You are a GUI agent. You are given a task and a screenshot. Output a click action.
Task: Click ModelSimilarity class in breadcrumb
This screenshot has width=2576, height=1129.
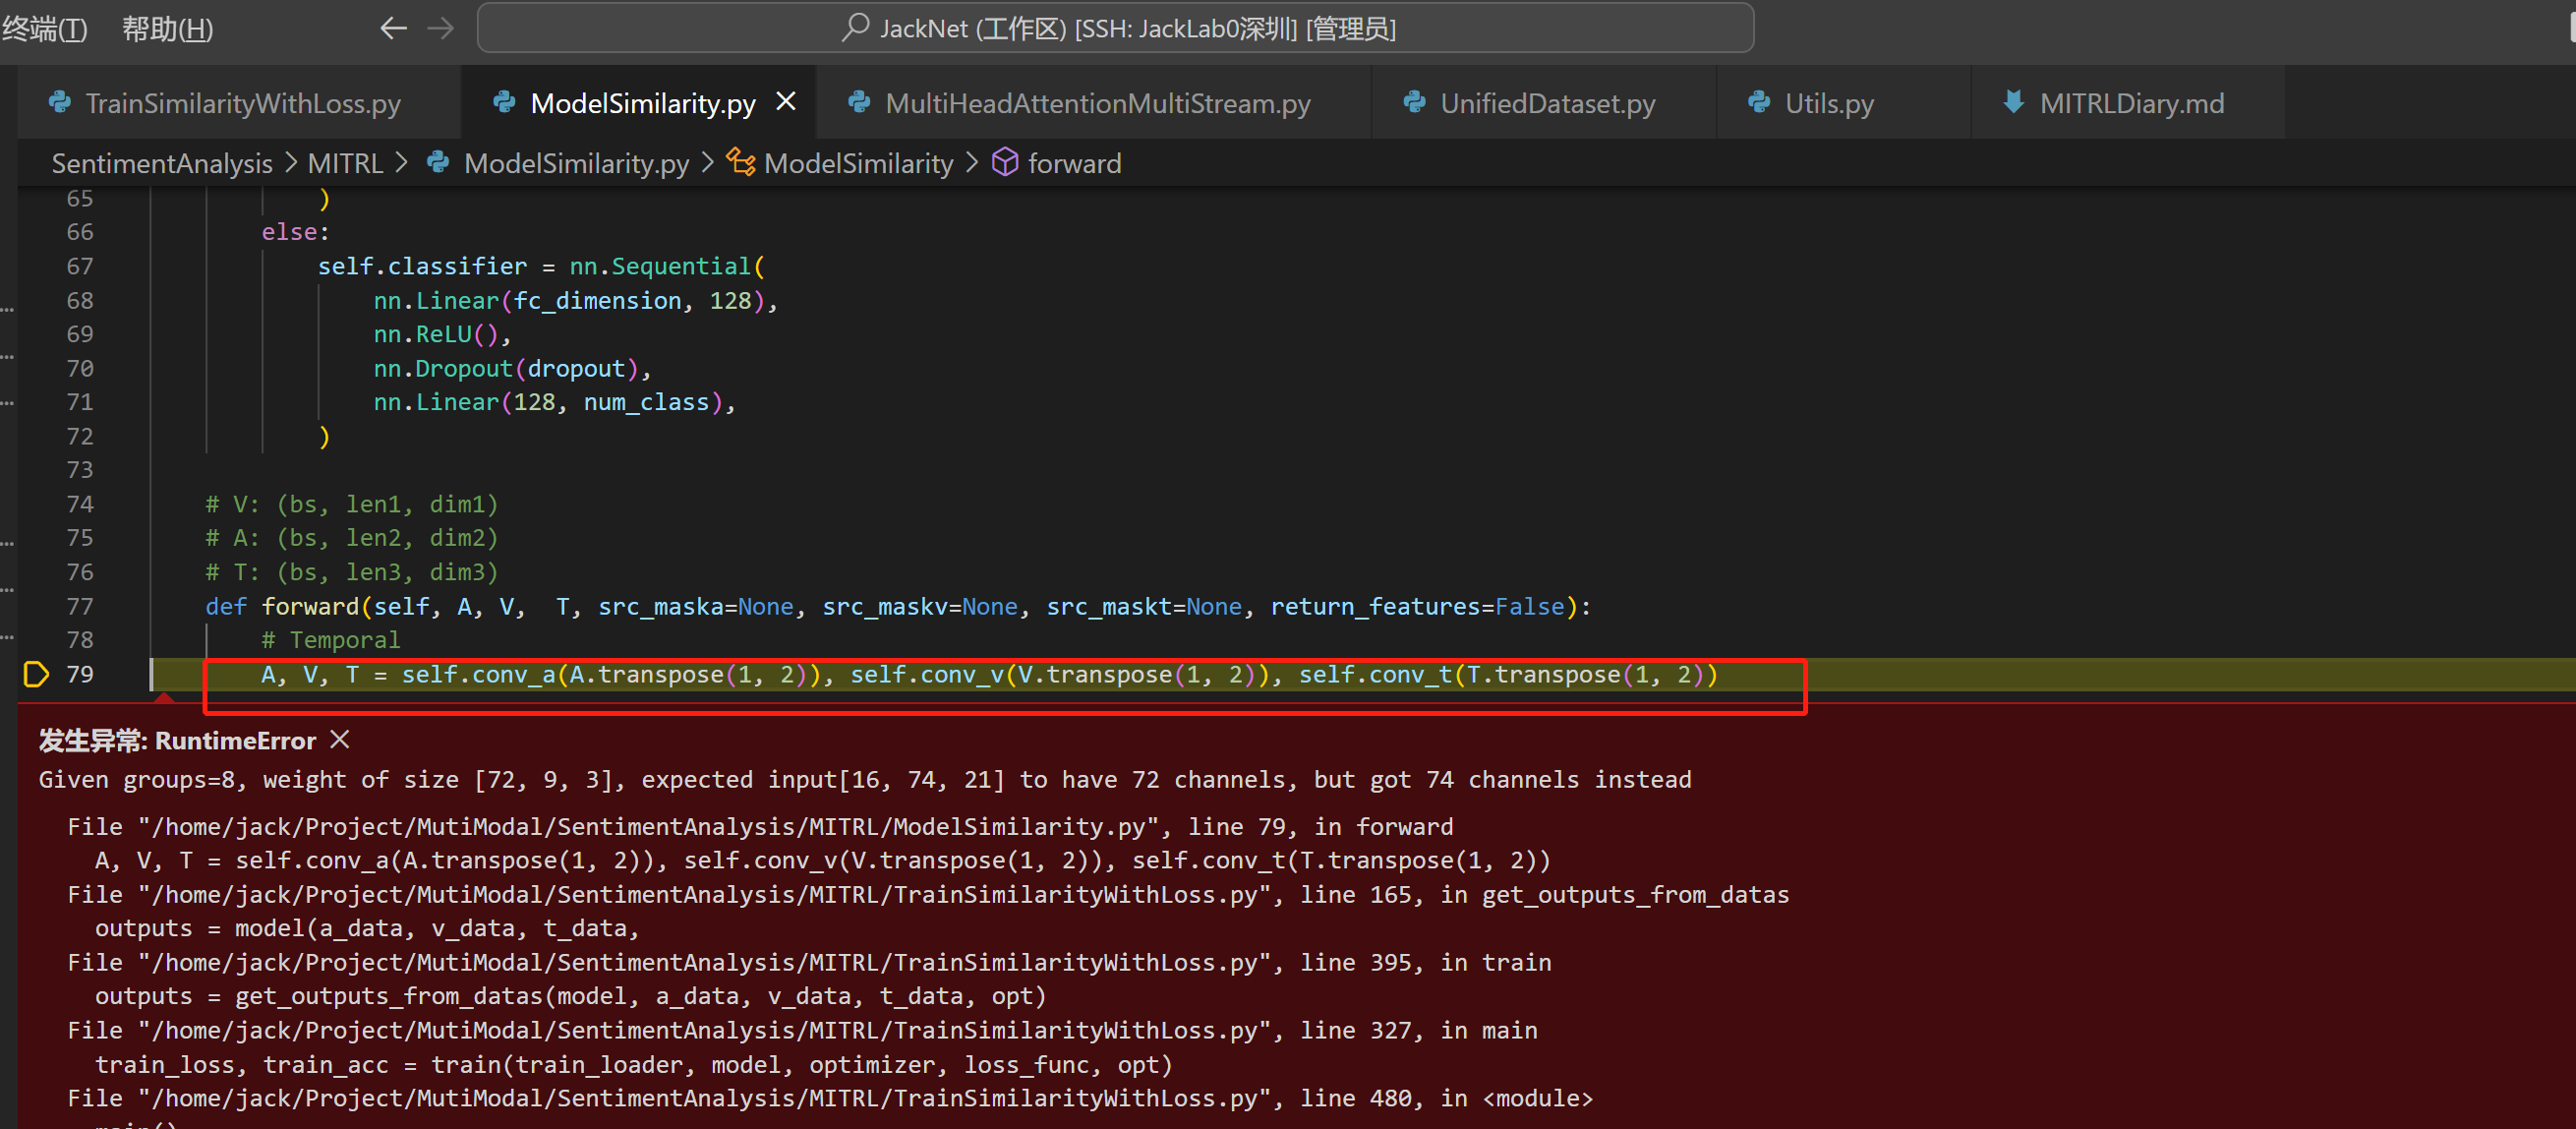coord(859,163)
